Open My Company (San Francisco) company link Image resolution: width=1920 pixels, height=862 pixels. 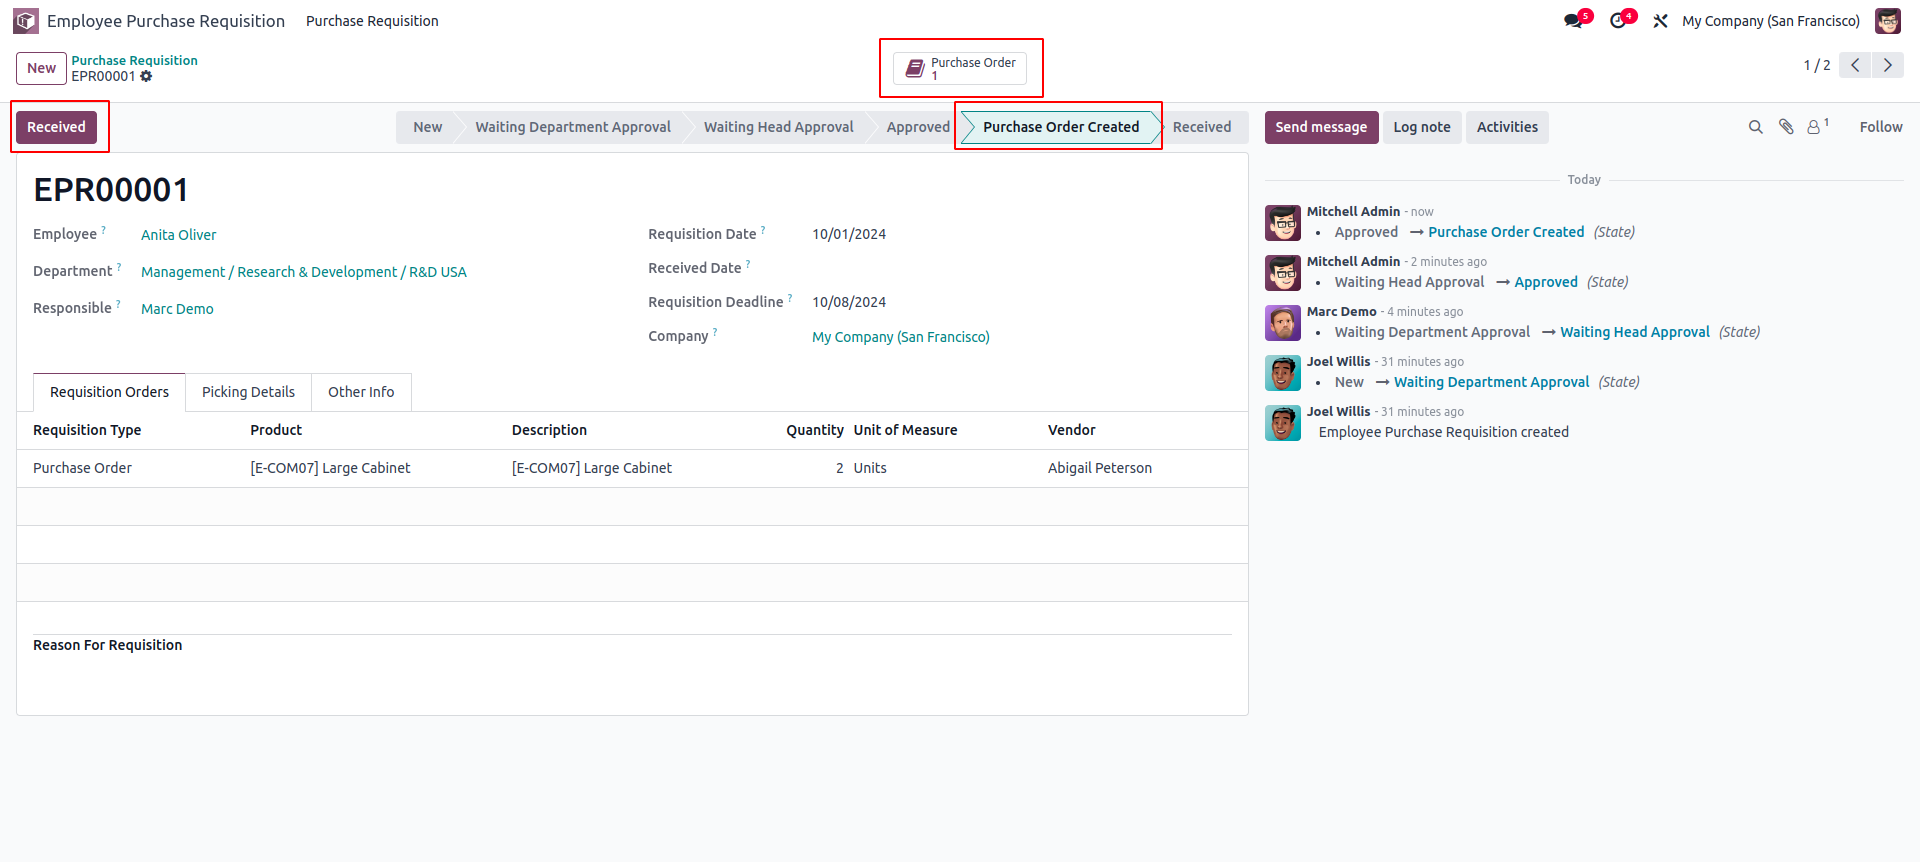point(900,337)
